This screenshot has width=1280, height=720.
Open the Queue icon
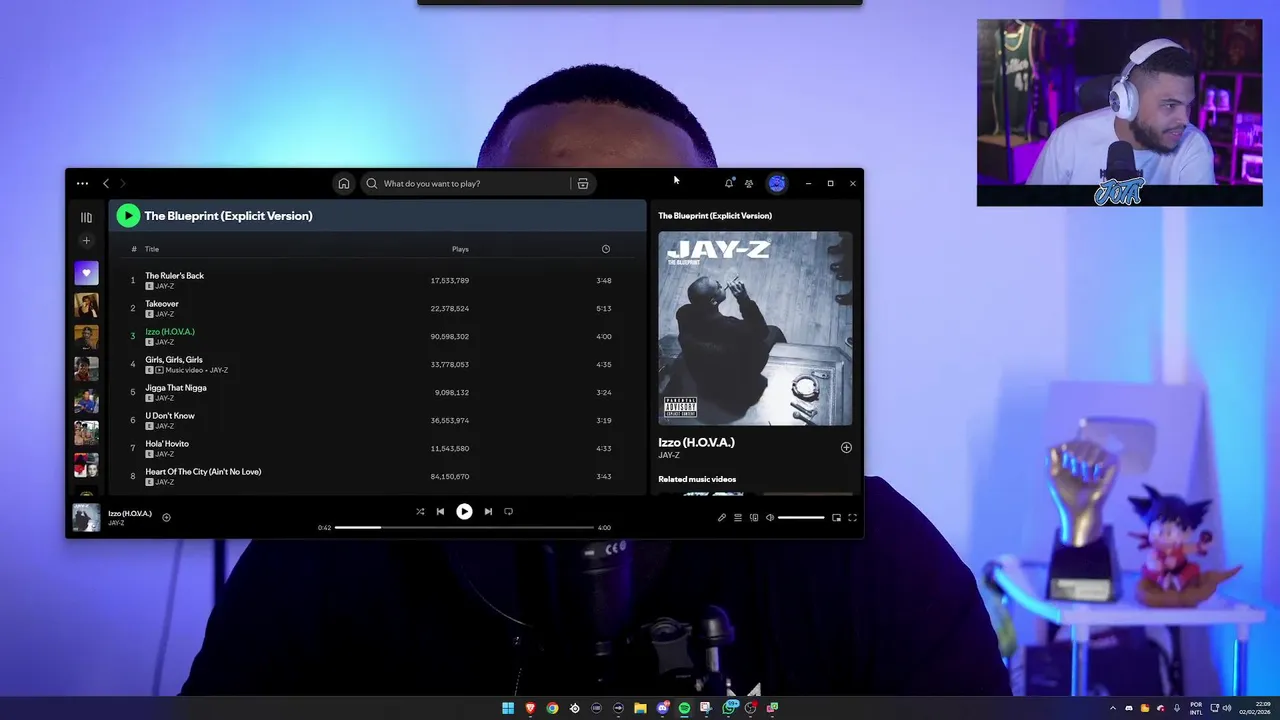coord(738,518)
